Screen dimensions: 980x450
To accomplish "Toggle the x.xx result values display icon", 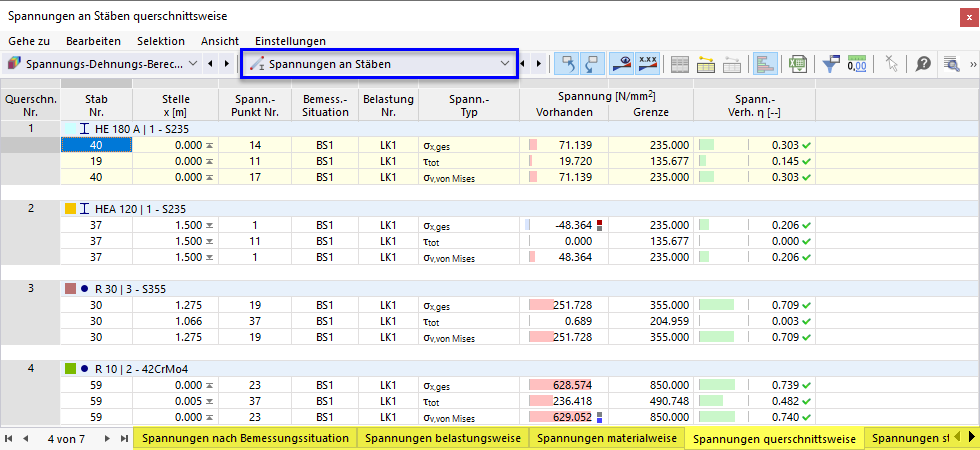I will pyautogui.click(x=647, y=64).
